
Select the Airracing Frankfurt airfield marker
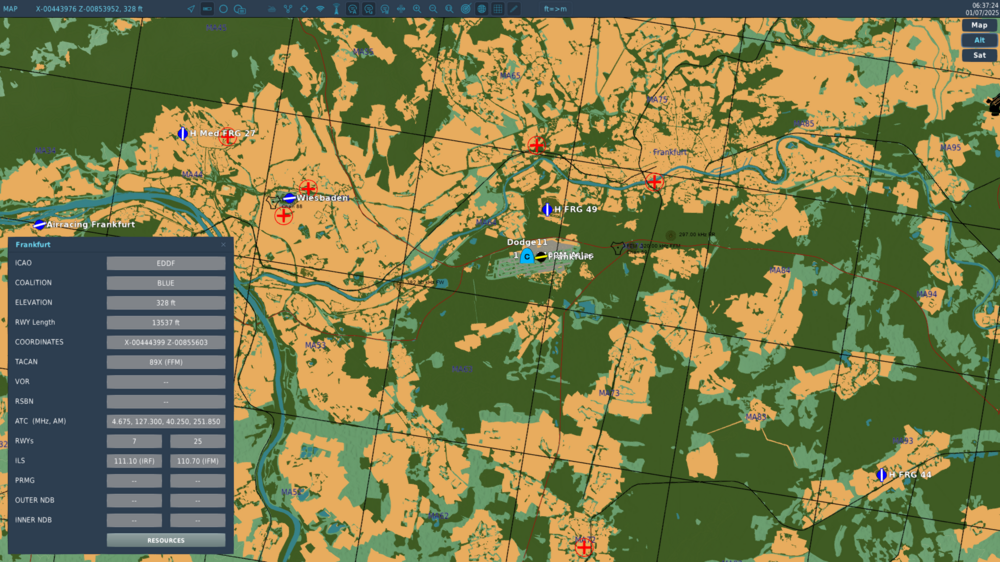[40, 225]
